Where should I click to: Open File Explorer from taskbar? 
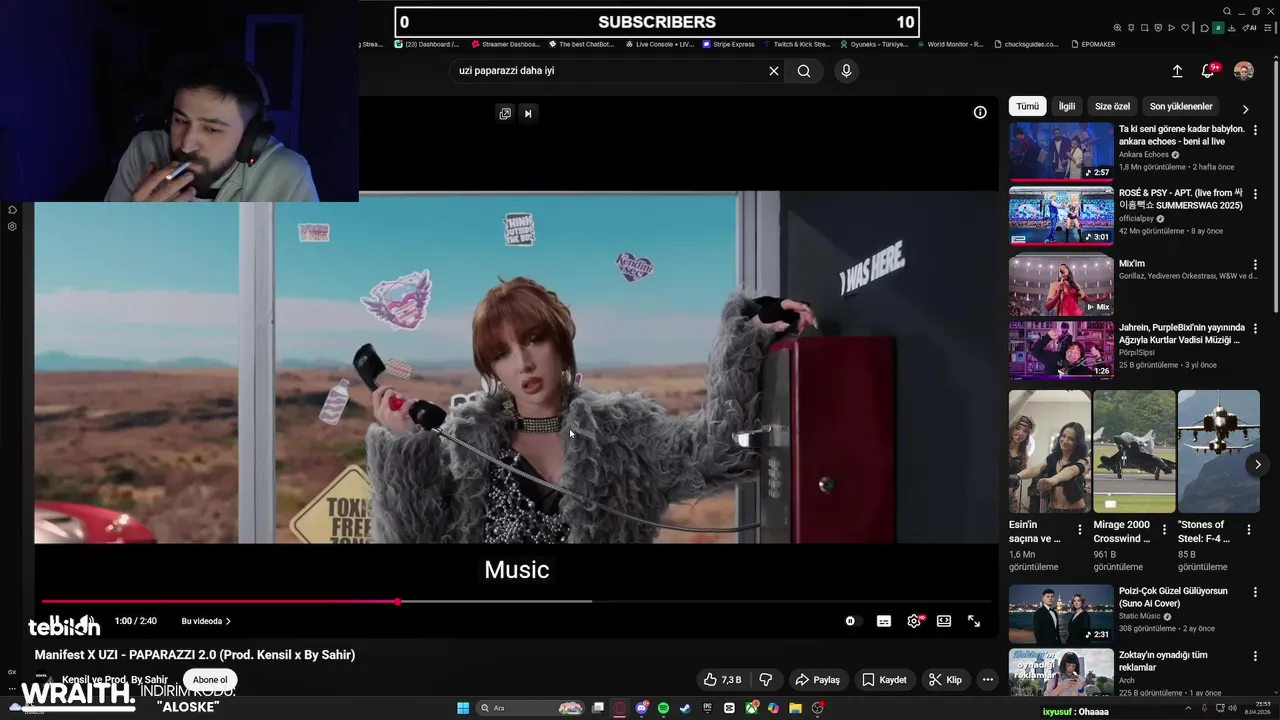[x=796, y=708]
